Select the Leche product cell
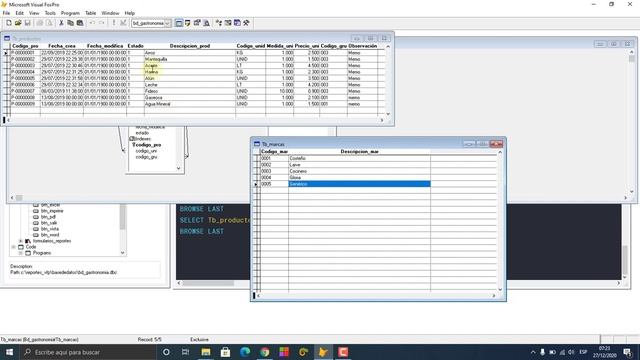 (189, 85)
